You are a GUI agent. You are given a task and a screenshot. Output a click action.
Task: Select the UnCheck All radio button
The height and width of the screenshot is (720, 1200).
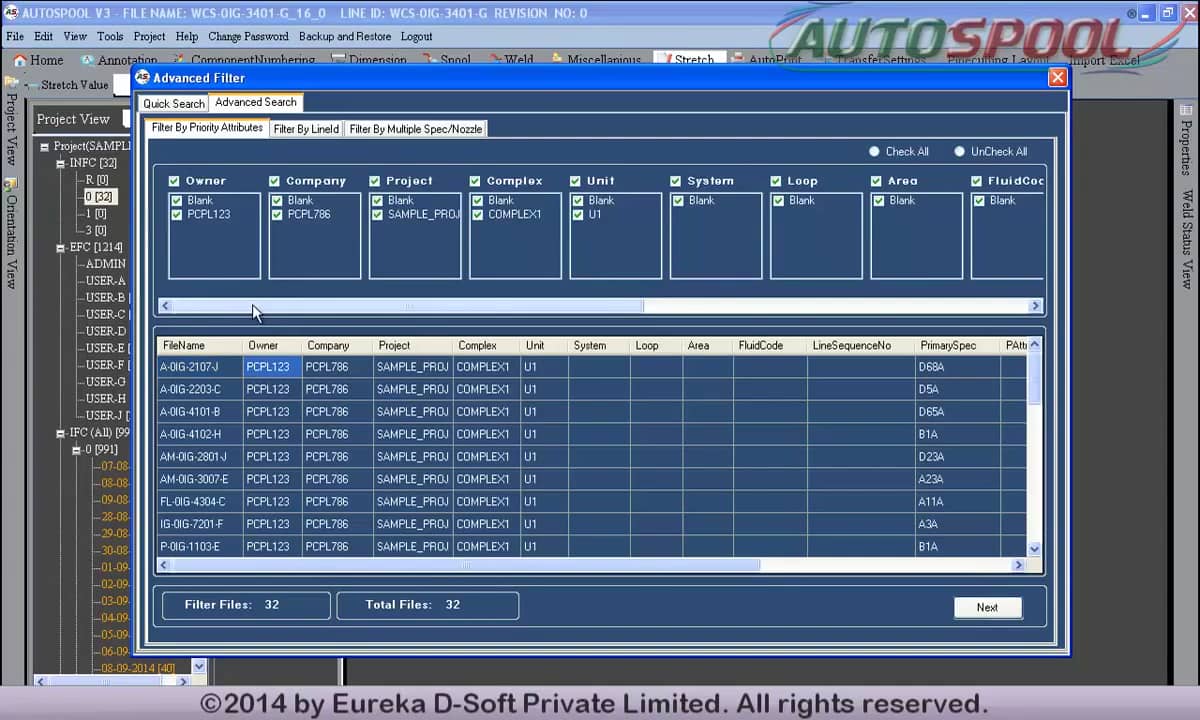click(959, 152)
